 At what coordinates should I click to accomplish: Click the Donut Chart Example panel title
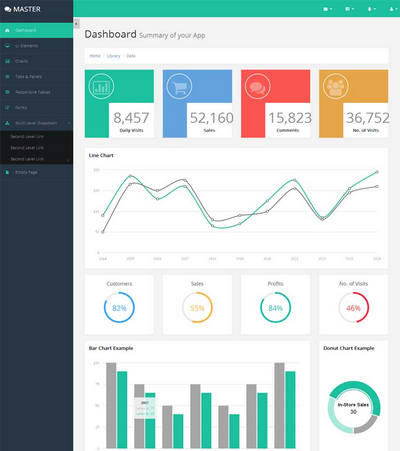[349, 348]
